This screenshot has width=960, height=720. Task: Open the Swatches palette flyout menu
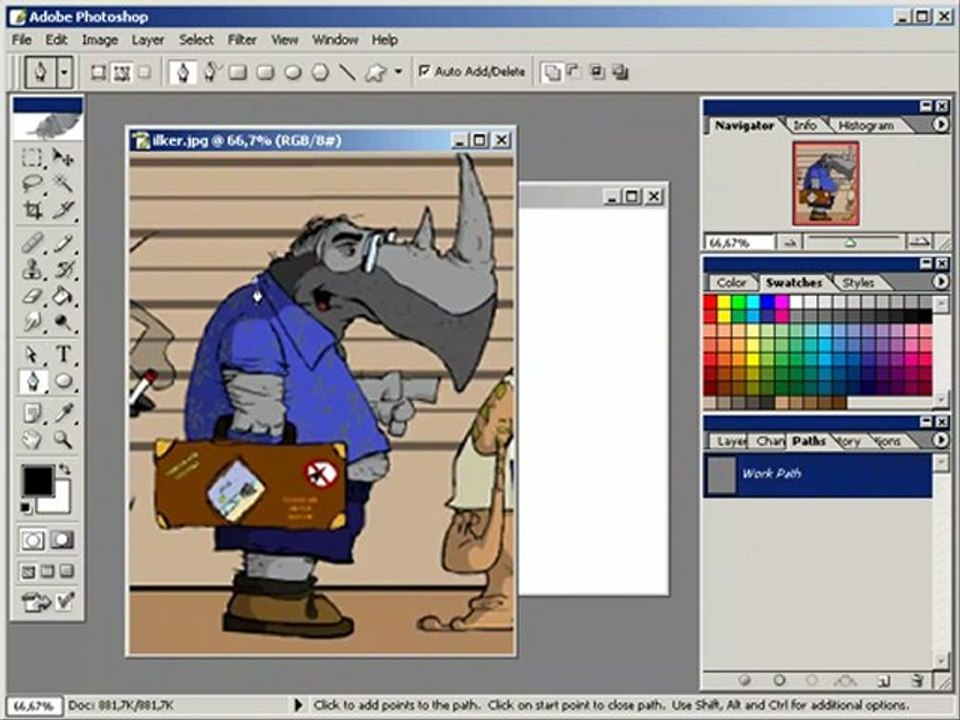(x=940, y=282)
